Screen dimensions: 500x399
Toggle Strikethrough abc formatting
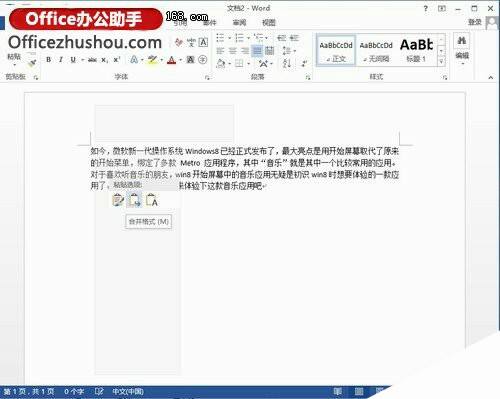click(92, 60)
